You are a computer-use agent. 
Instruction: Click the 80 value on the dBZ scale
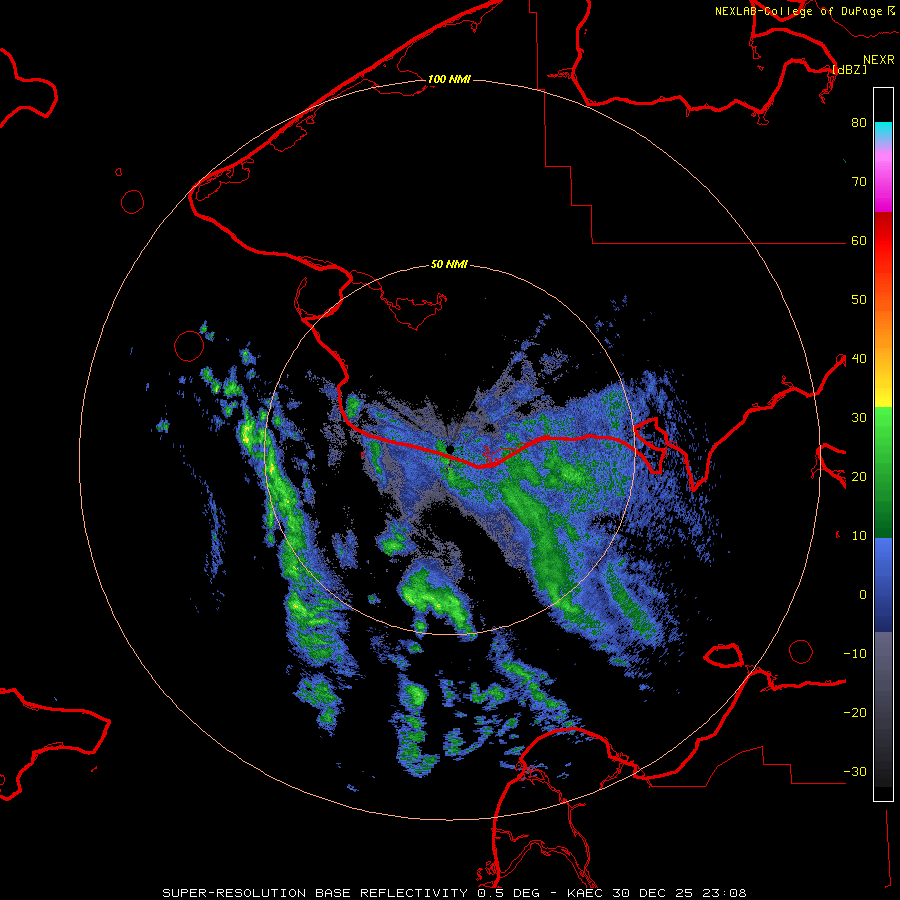coord(859,123)
